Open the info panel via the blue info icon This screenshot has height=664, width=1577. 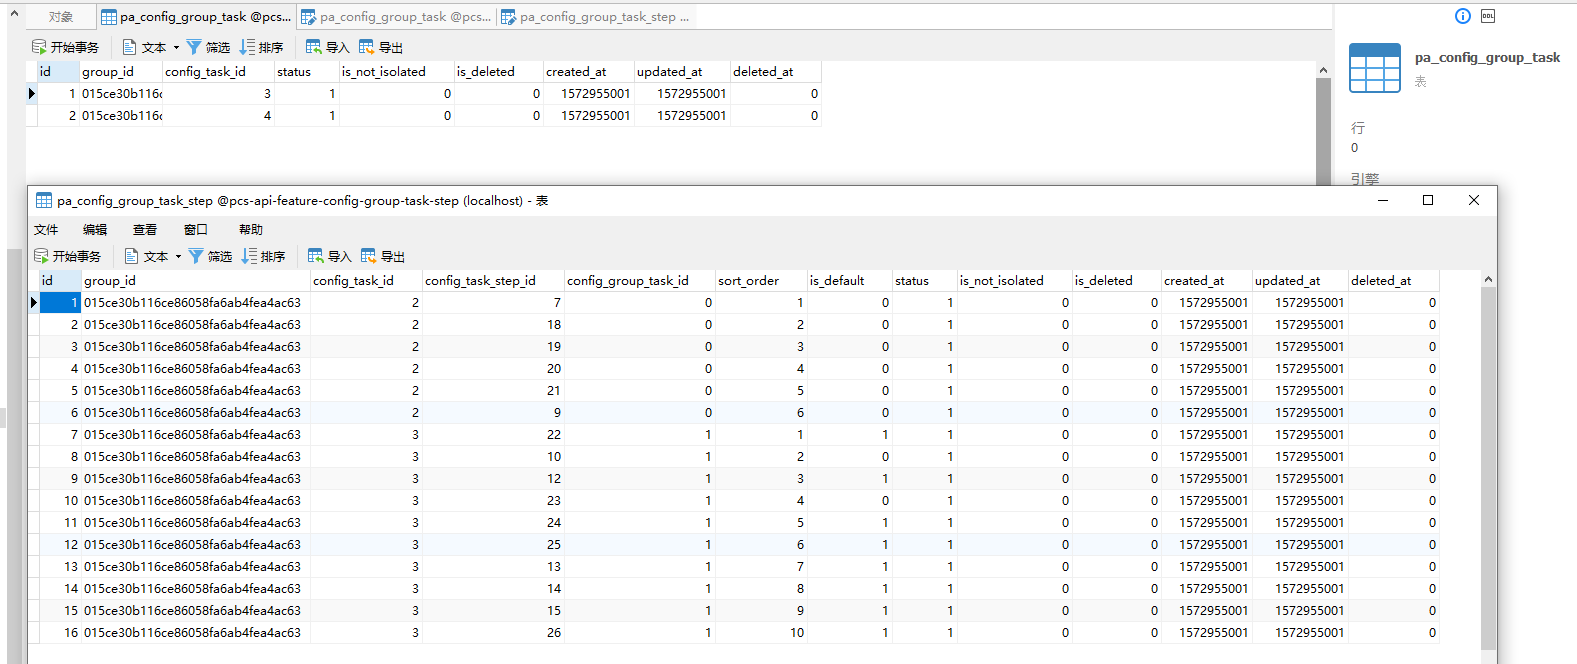(x=1463, y=16)
